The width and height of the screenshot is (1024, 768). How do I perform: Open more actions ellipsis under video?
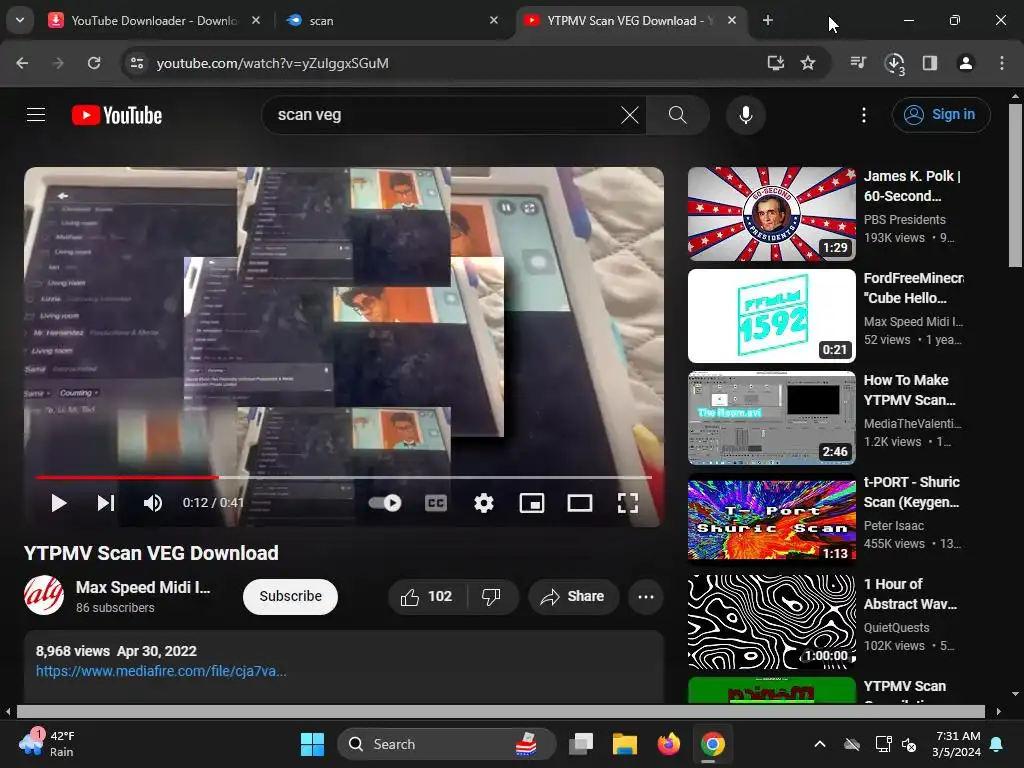click(646, 596)
